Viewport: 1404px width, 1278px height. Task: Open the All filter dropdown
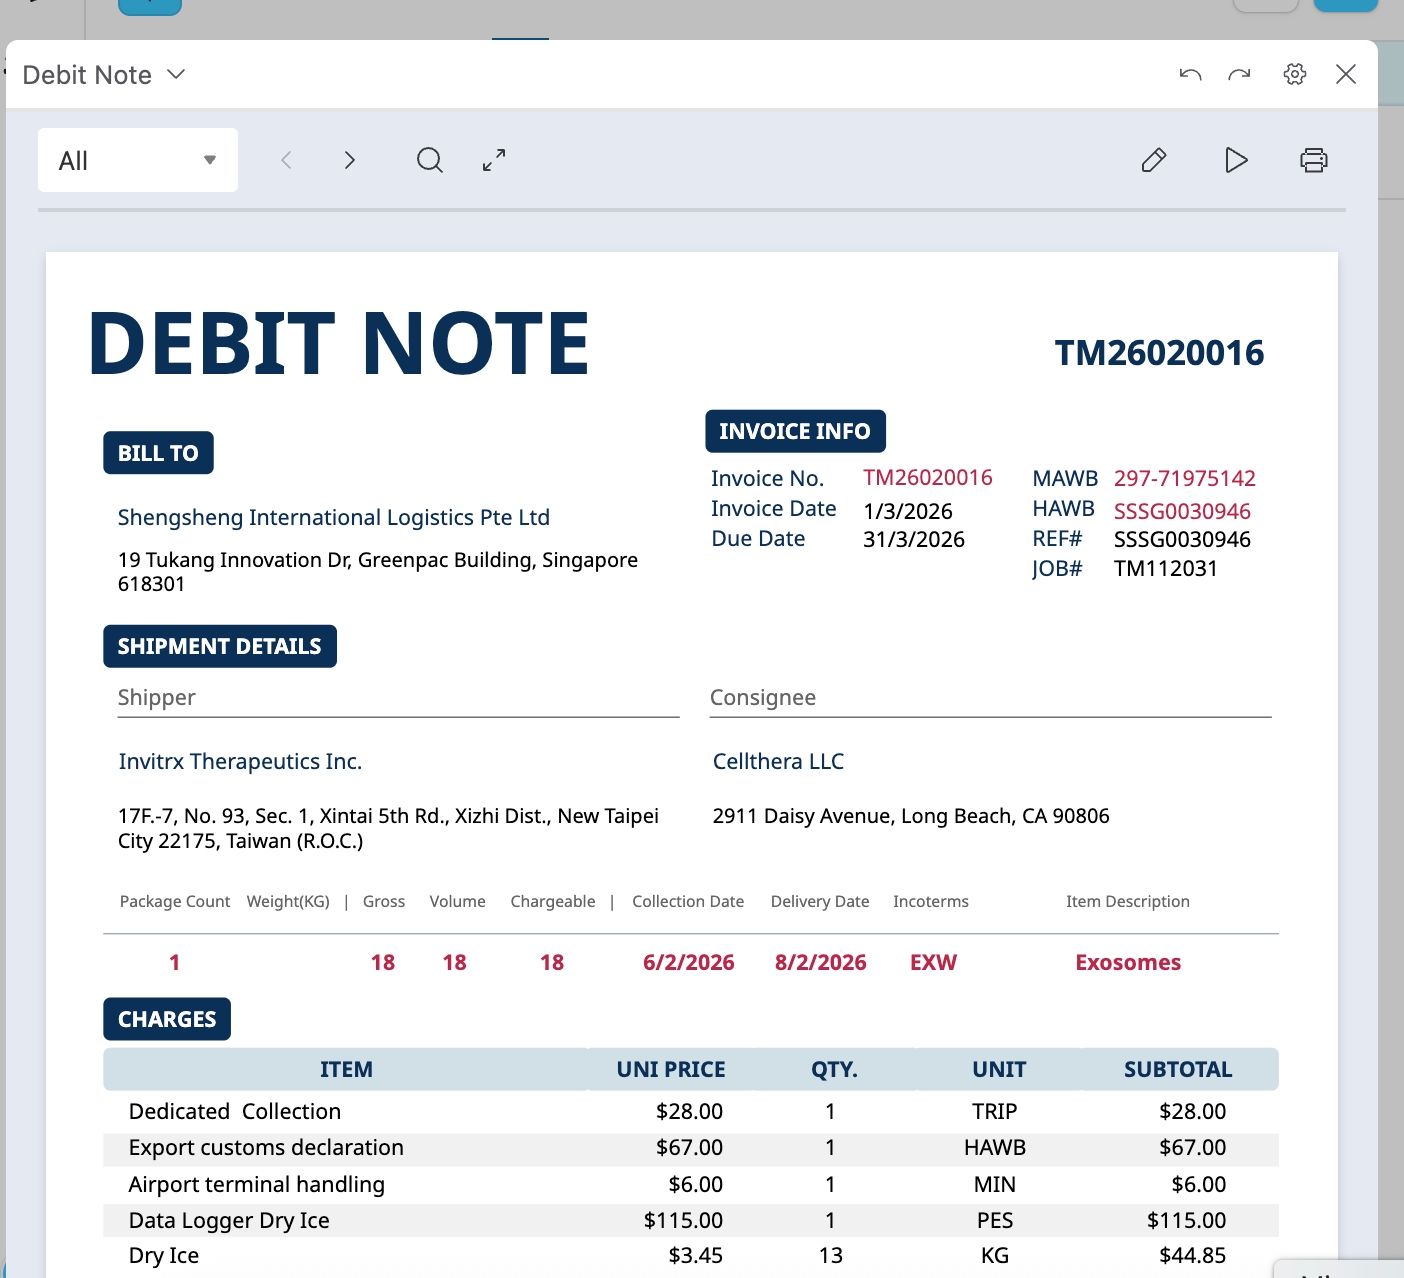(x=138, y=160)
